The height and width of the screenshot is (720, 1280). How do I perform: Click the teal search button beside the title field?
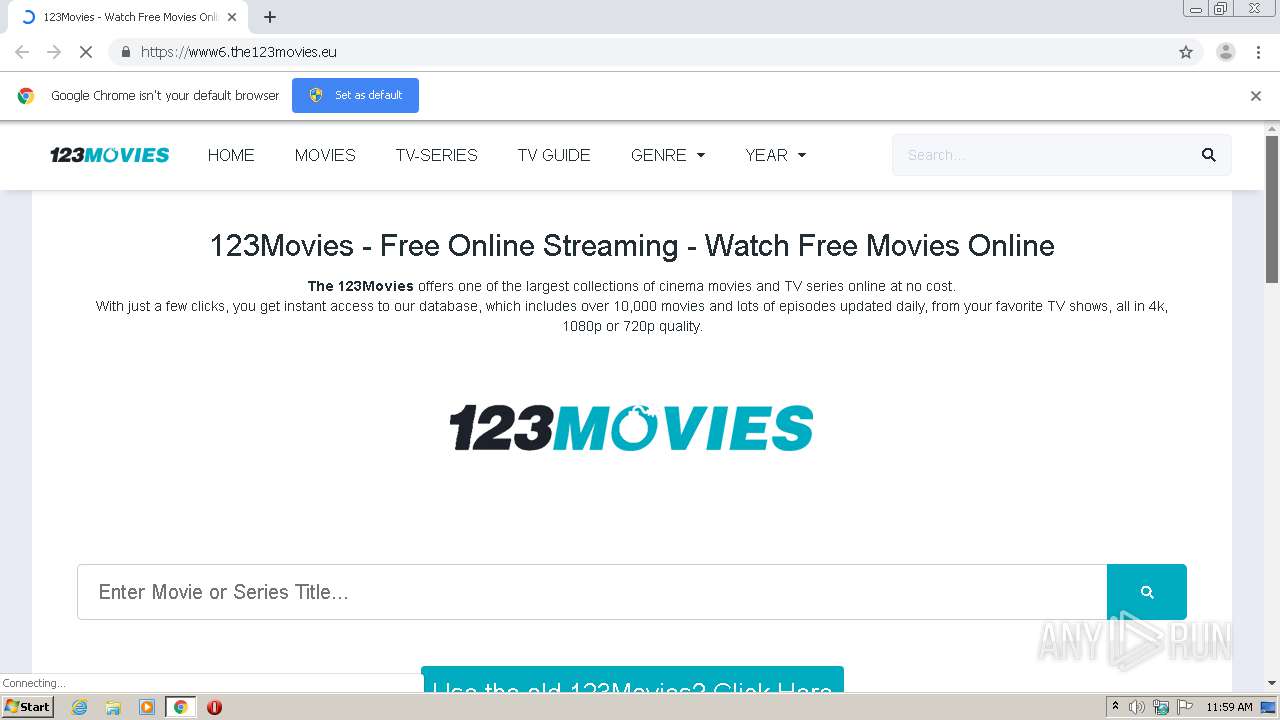tap(1147, 592)
